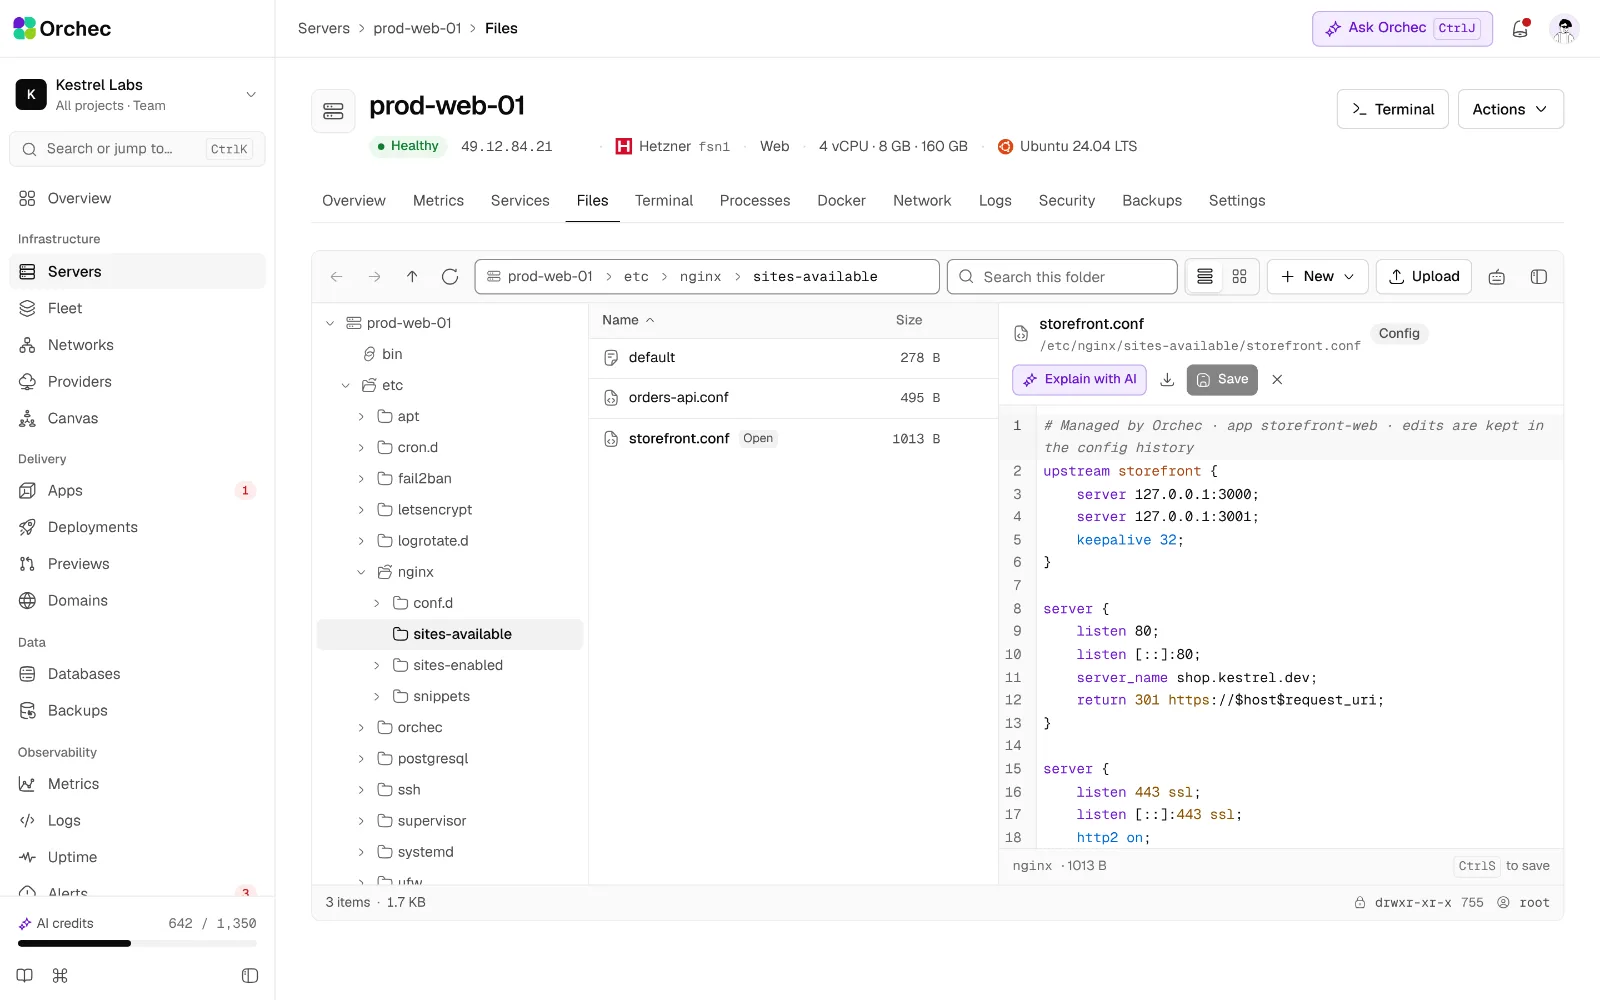The width and height of the screenshot is (1600, 1000).
Task: Open the Terminal button at top right
Action: point(1393,109)
